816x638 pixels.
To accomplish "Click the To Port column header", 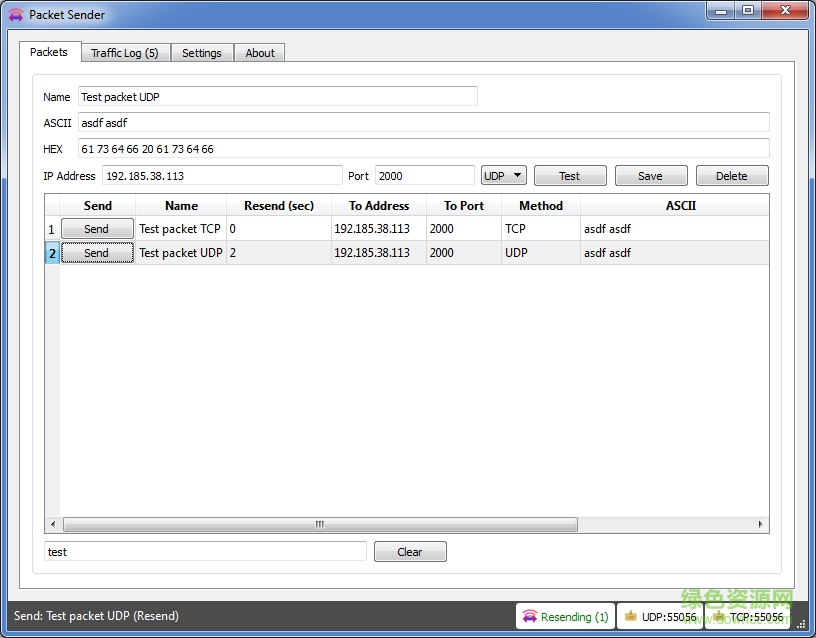I will click(464, 206).
